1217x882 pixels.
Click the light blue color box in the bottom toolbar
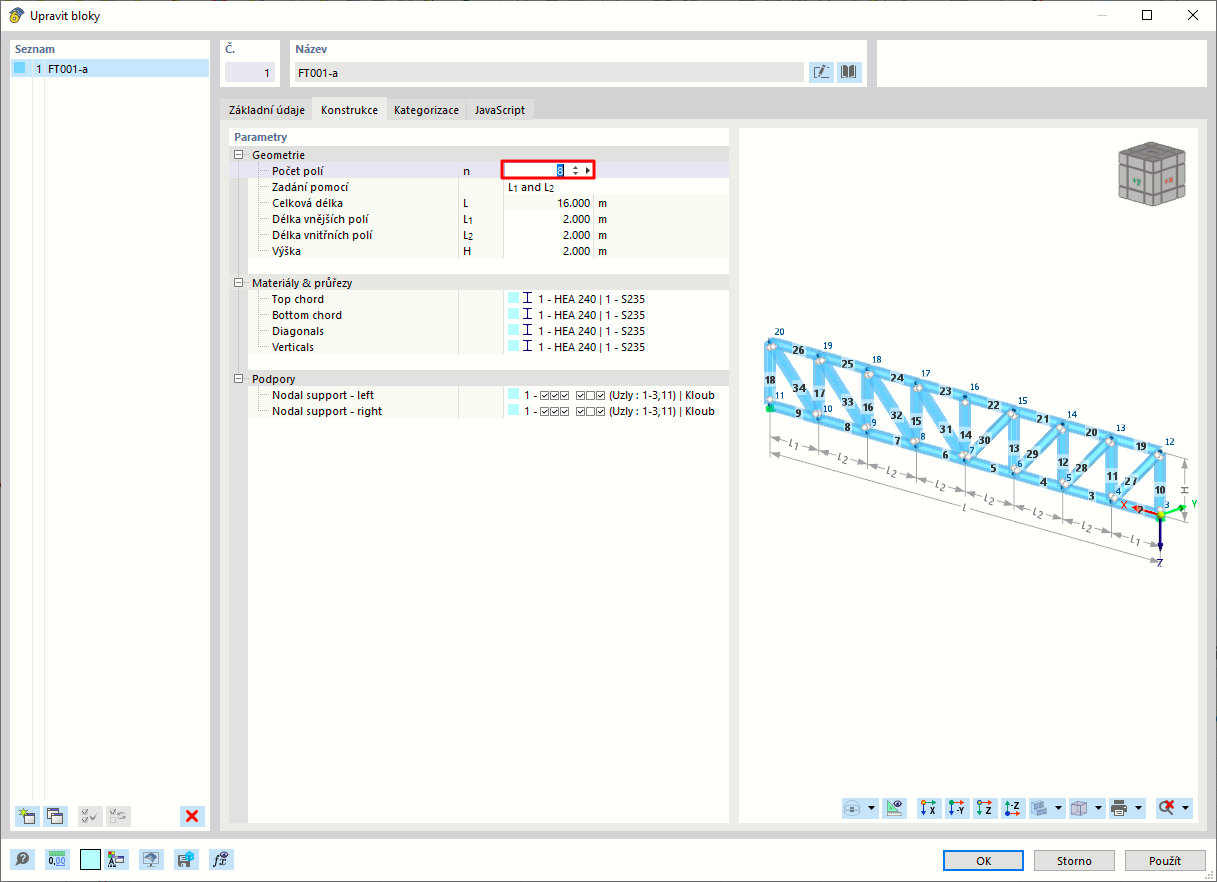pyautogui.click(x=90, y=859)
